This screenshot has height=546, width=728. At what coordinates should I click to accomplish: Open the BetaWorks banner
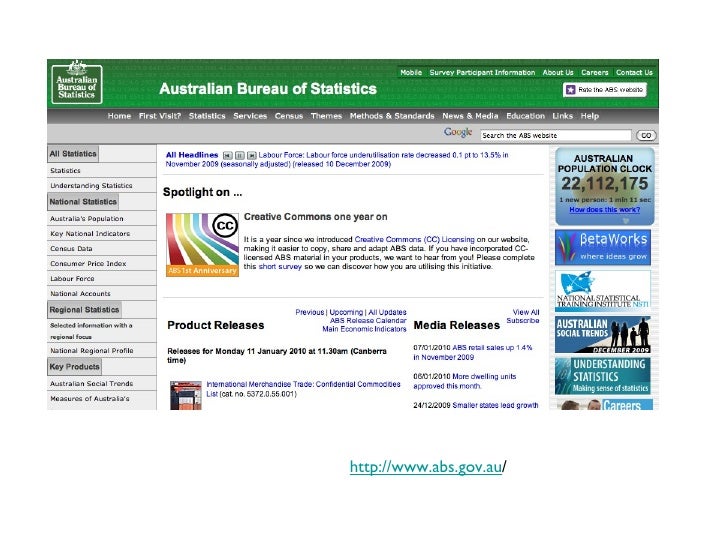(x=603, y=247)
